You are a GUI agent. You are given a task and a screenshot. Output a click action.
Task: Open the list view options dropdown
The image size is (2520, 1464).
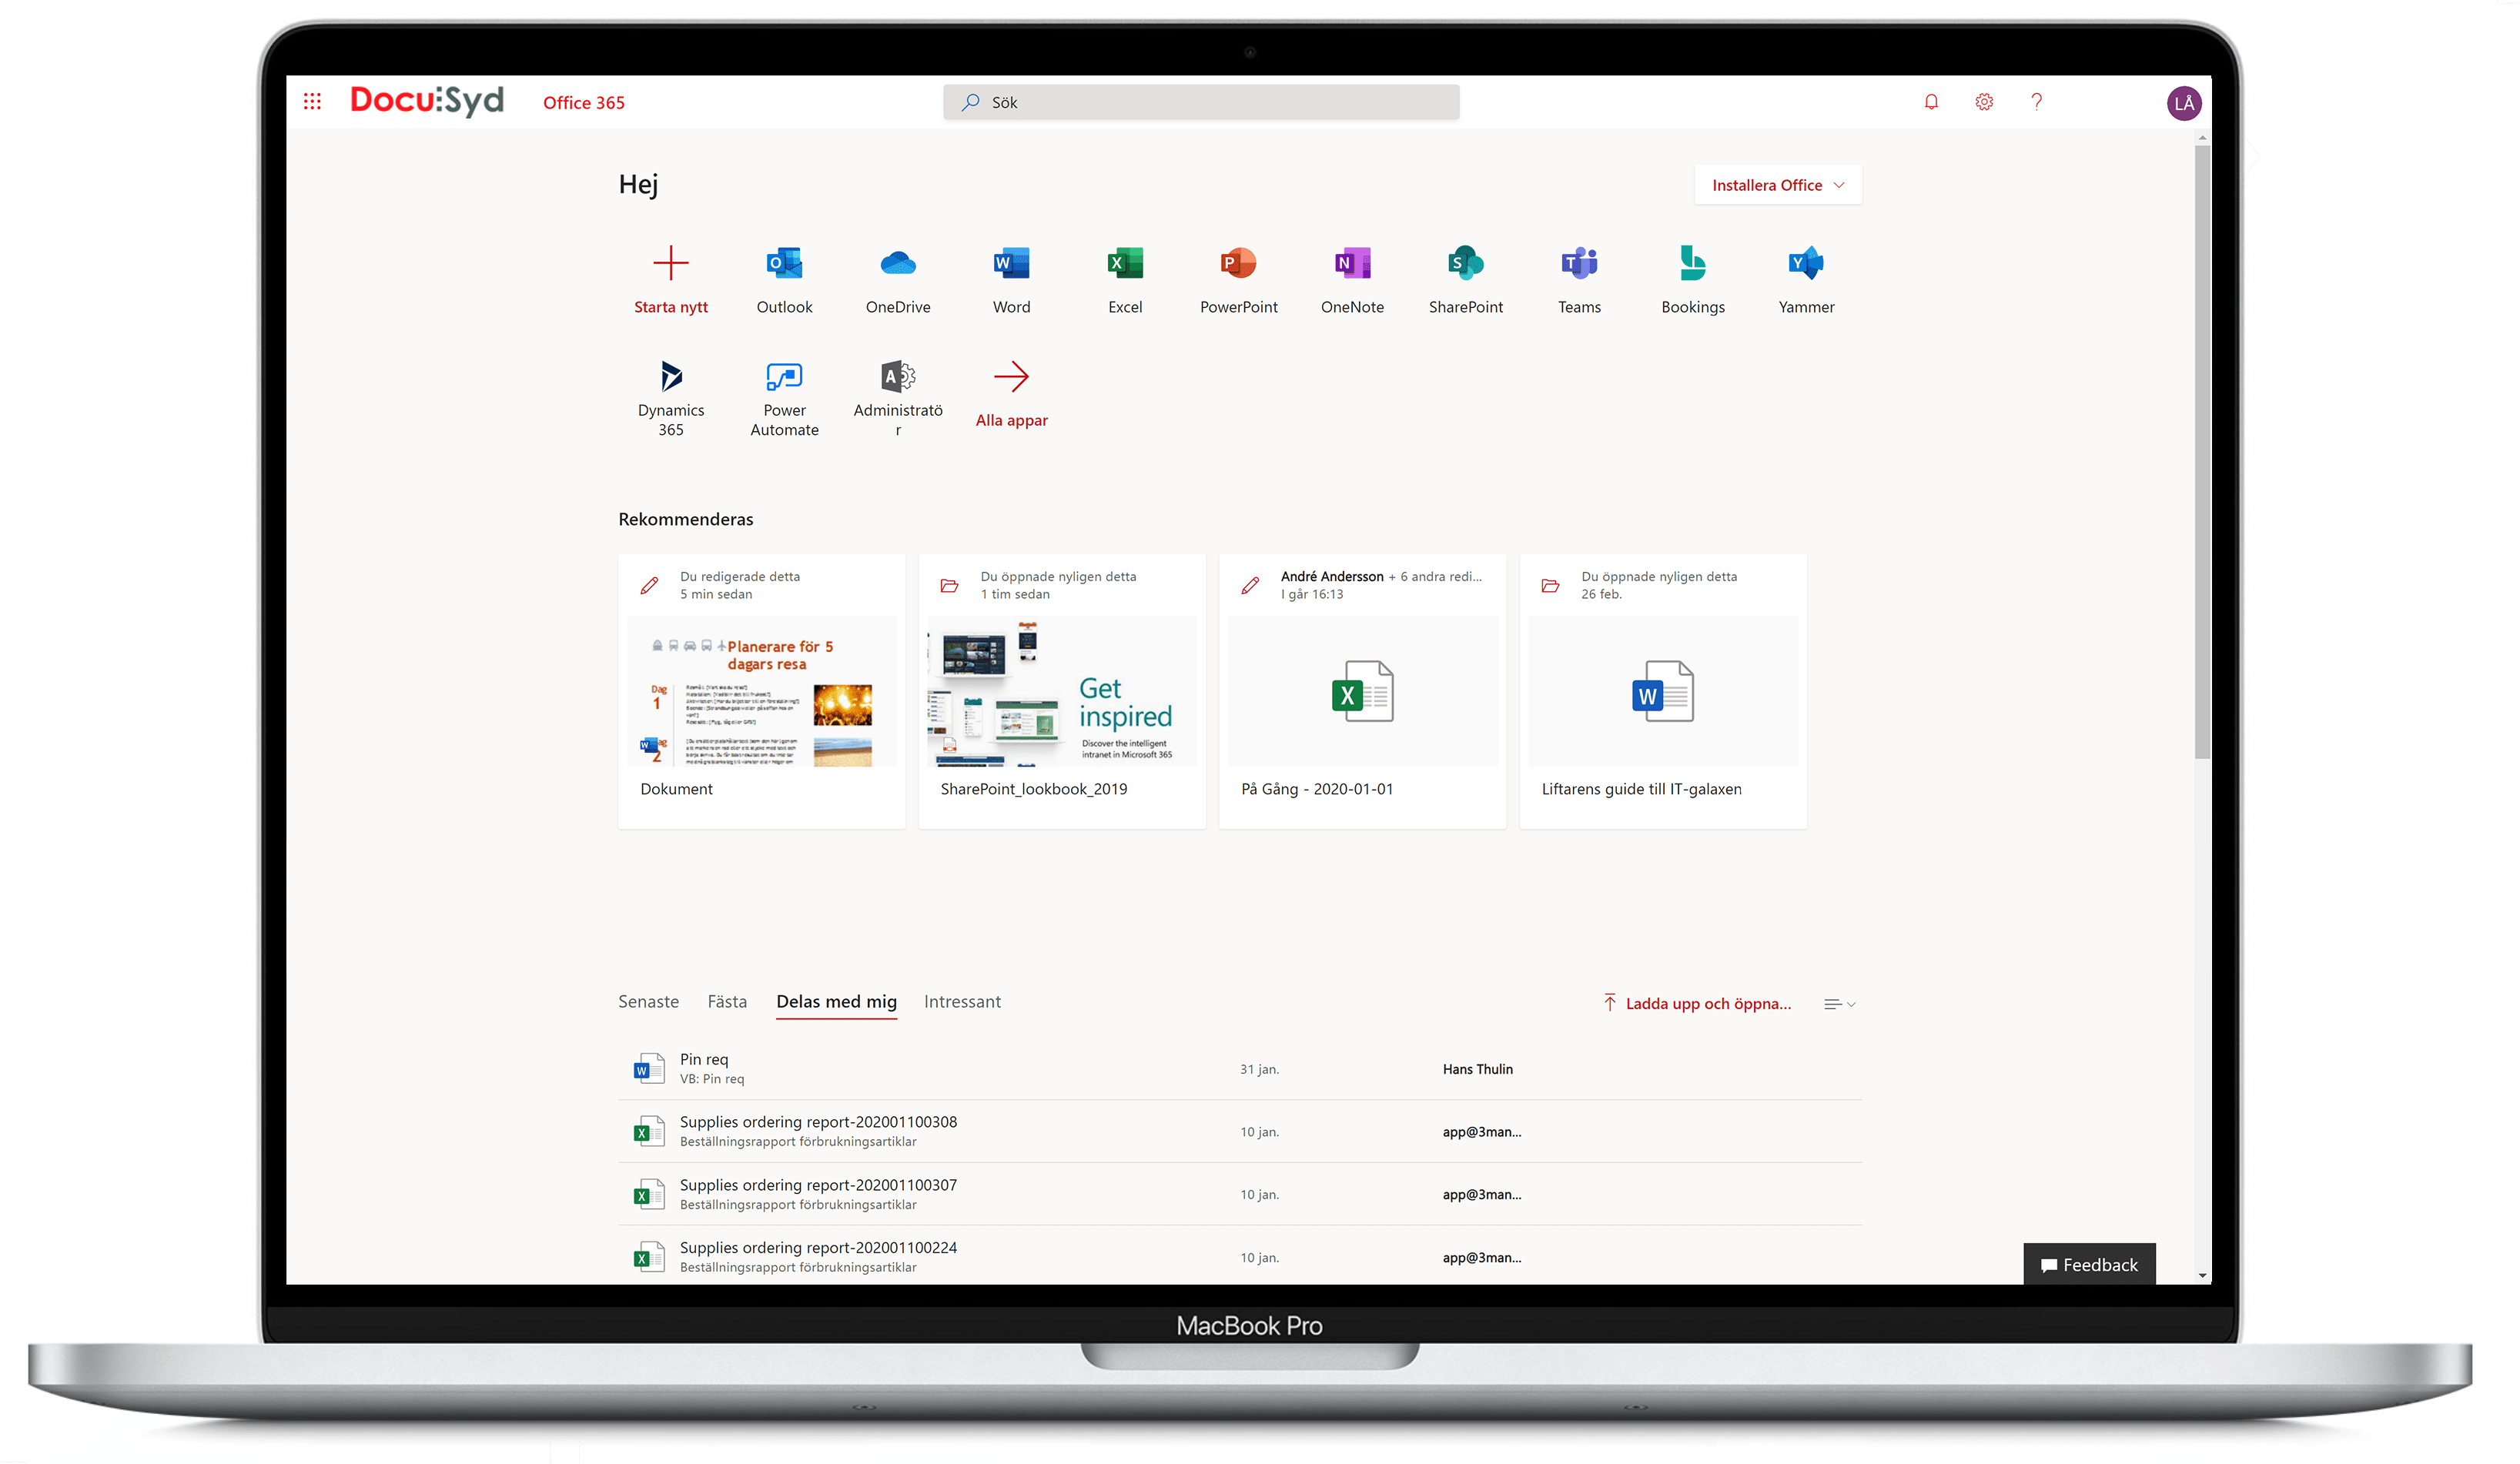click(x=1839, y=1004)
